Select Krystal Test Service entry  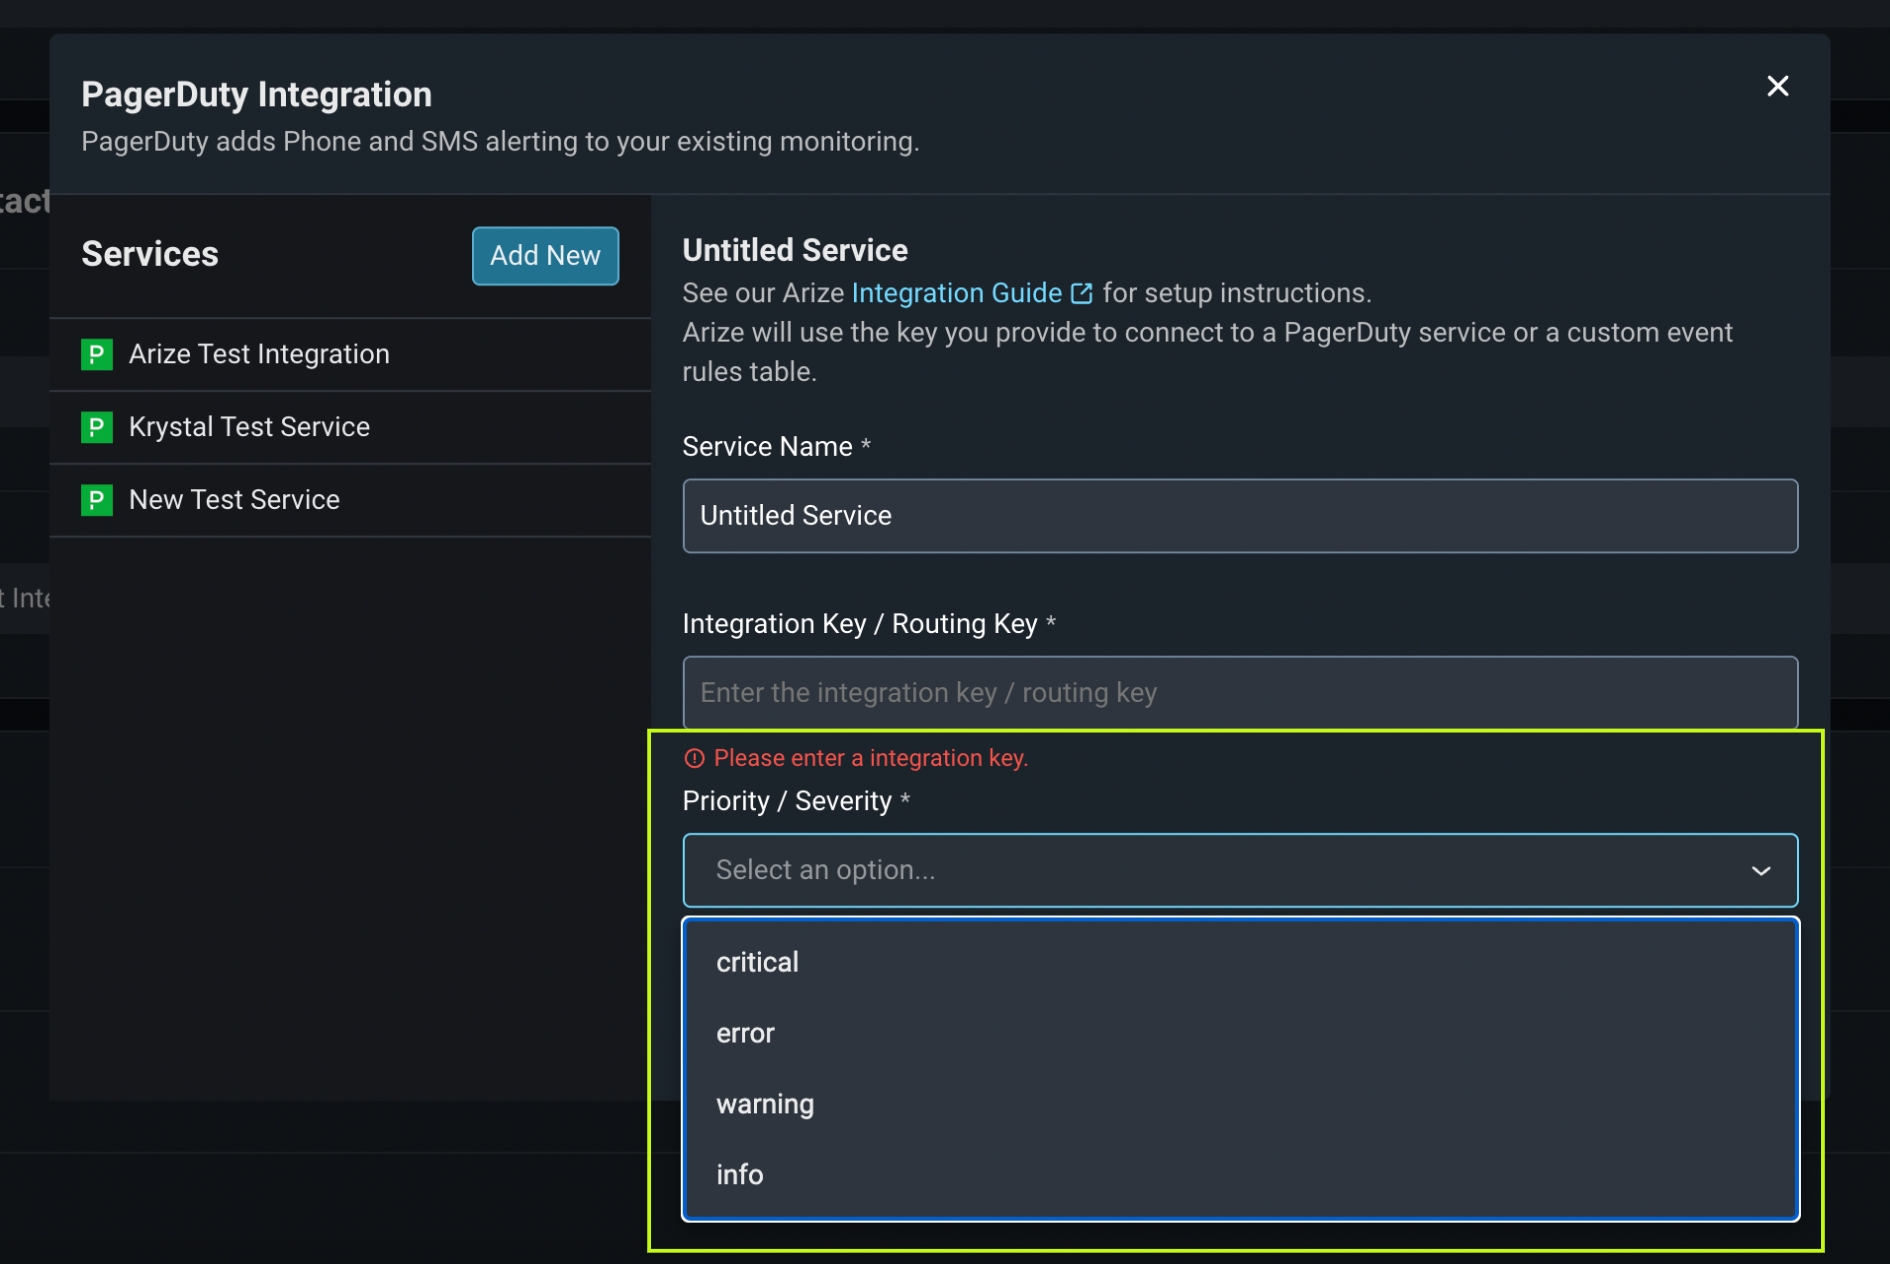click(249, 427)
